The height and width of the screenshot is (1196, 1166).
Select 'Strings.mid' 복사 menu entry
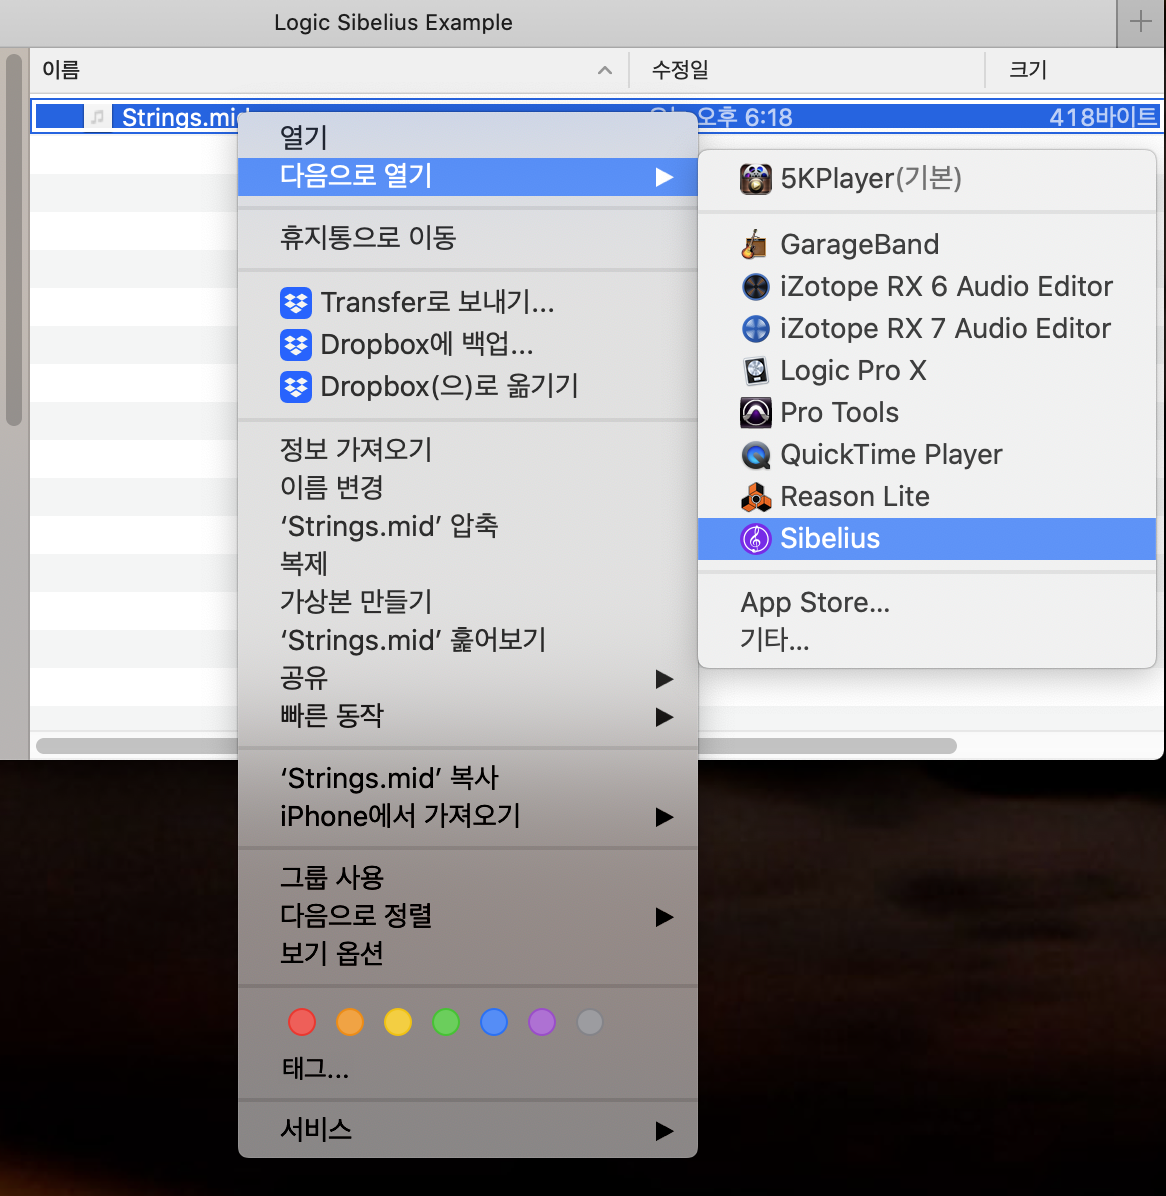coord(467,779)
